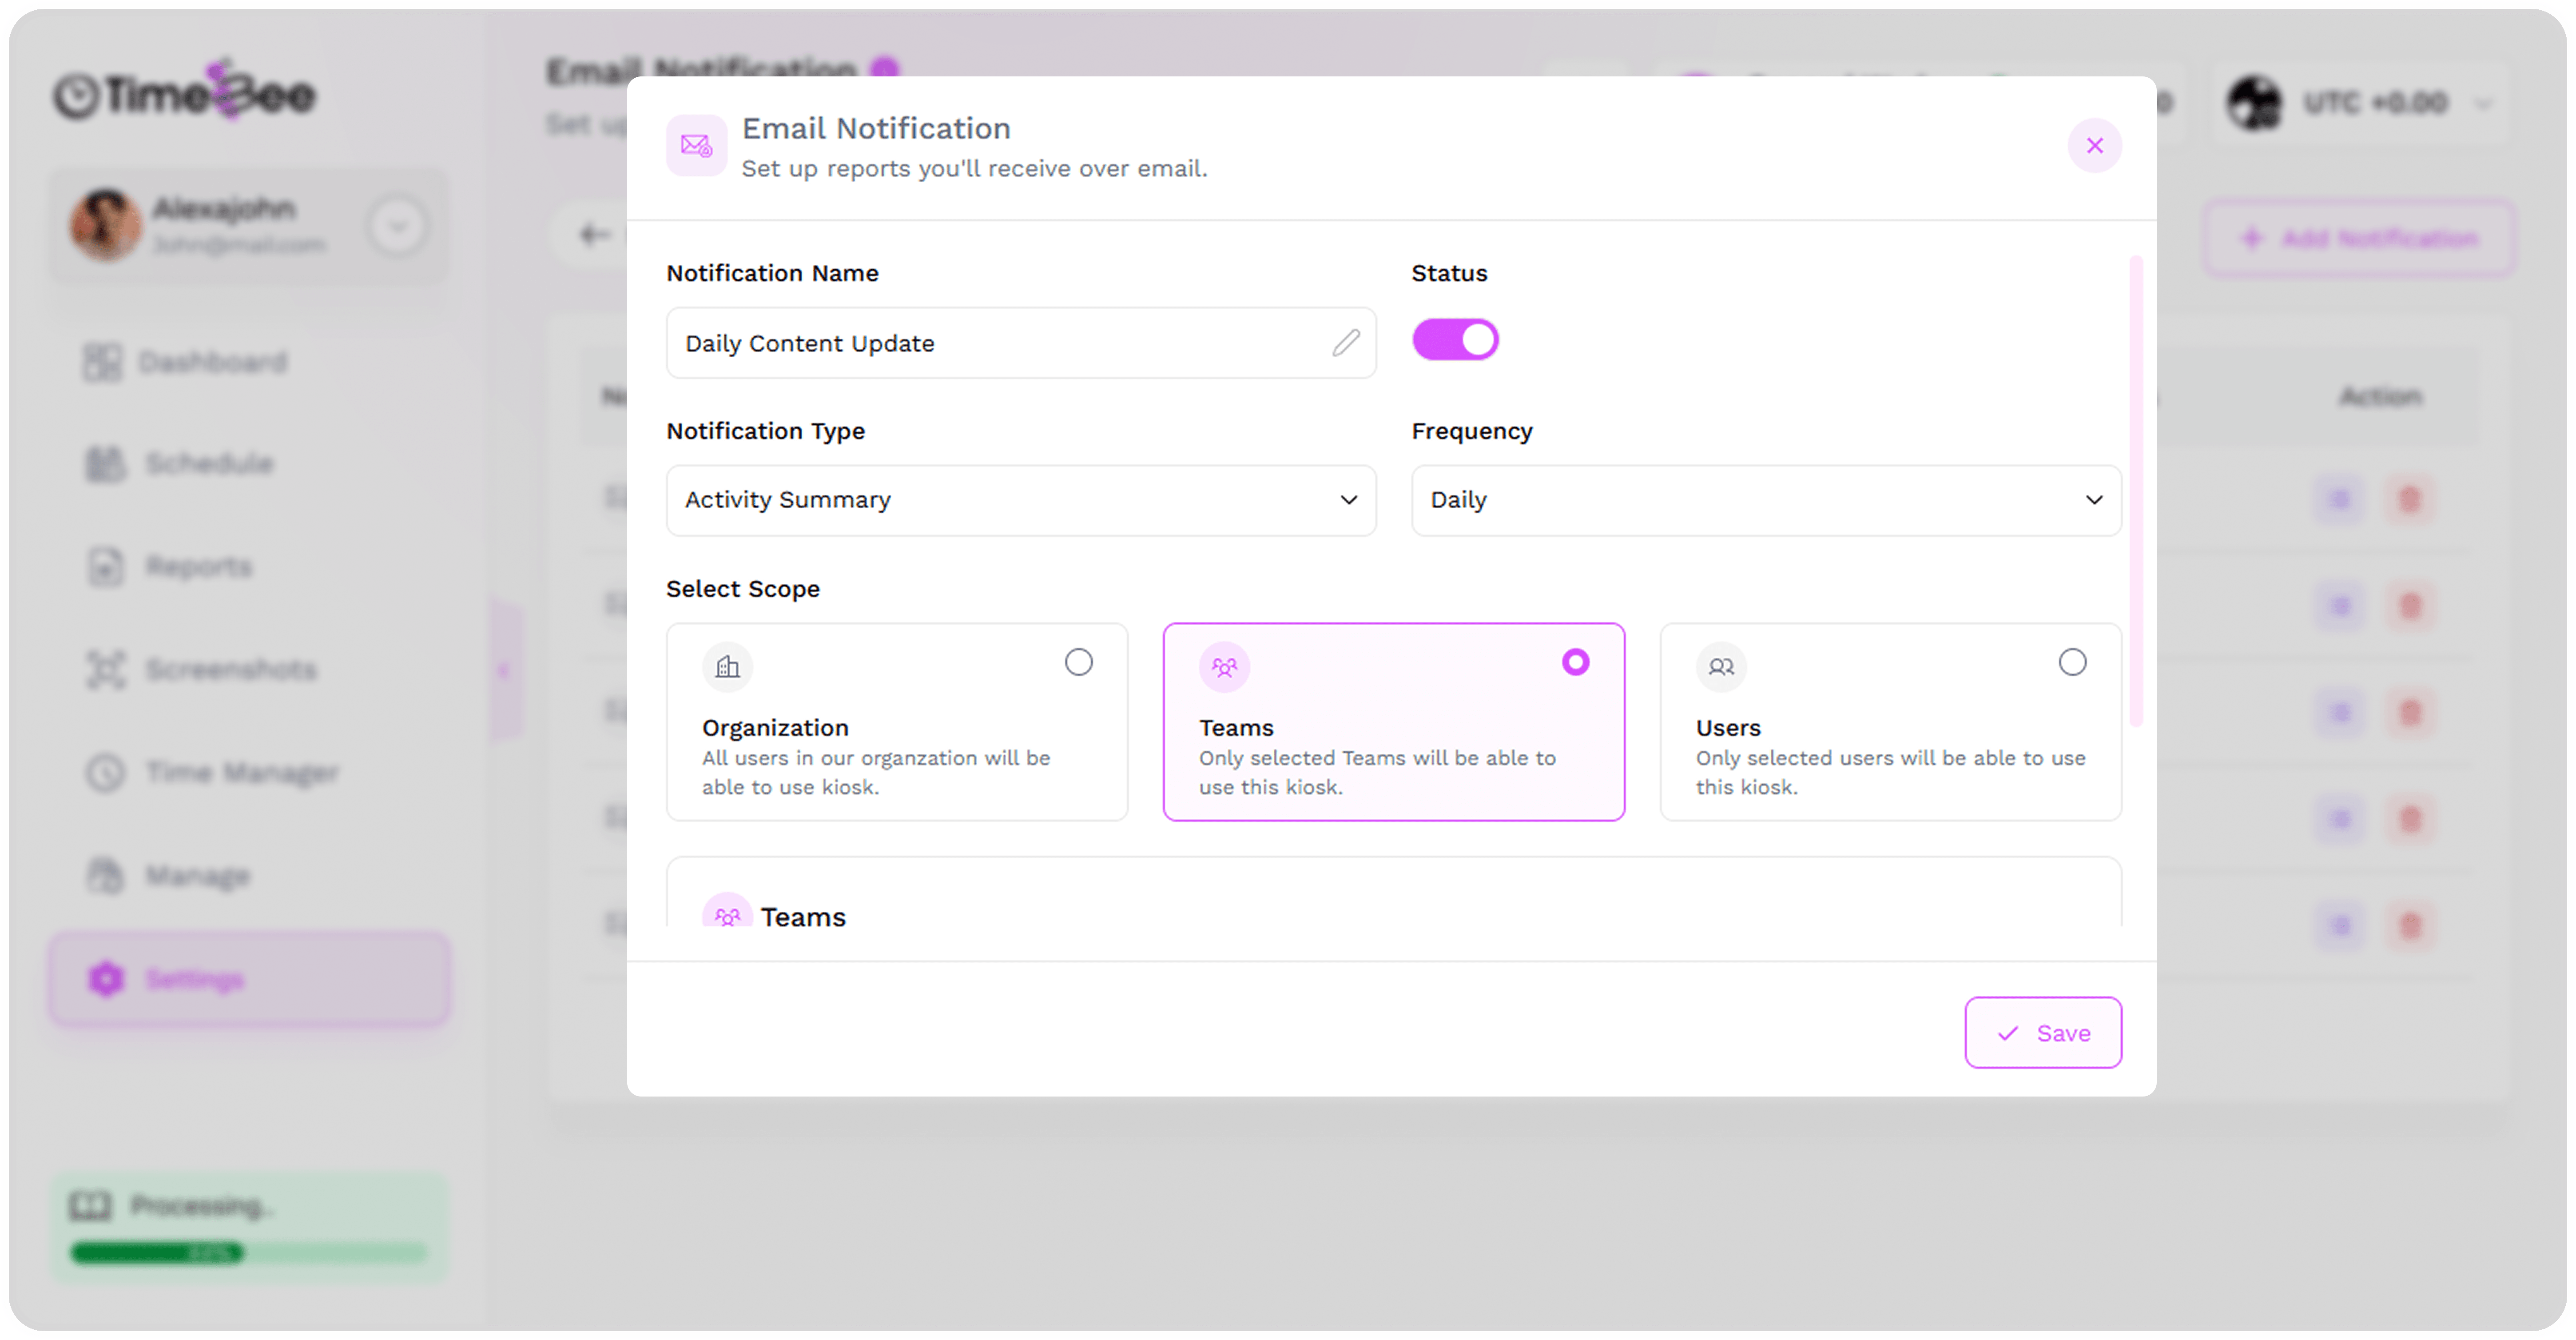Click the Organization scope card title

point(775,728)
